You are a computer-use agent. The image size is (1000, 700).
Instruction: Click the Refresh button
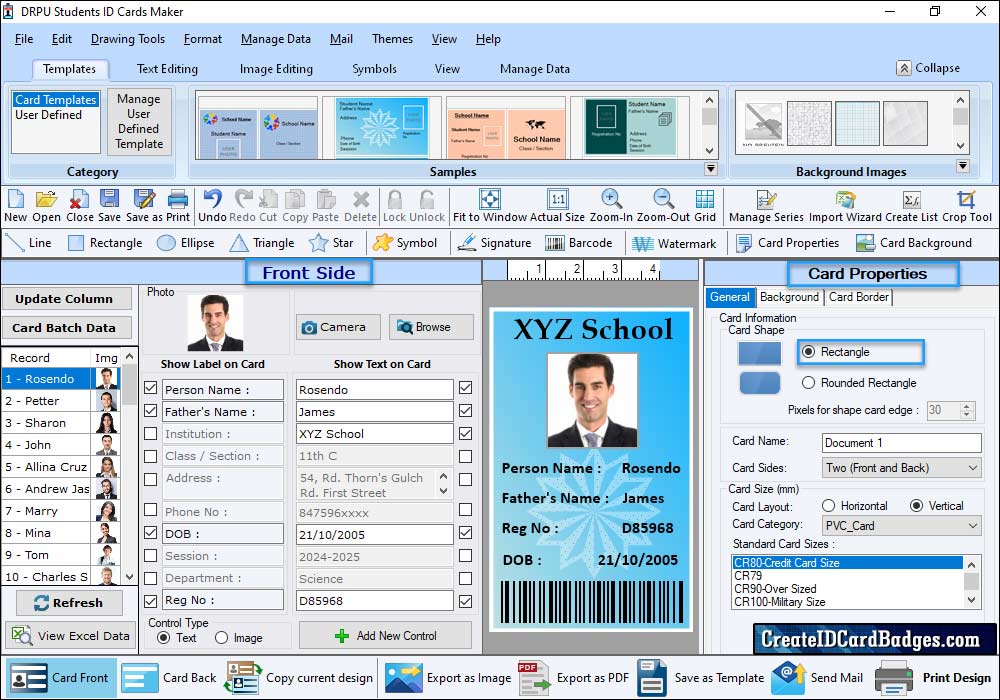(70, 602)
